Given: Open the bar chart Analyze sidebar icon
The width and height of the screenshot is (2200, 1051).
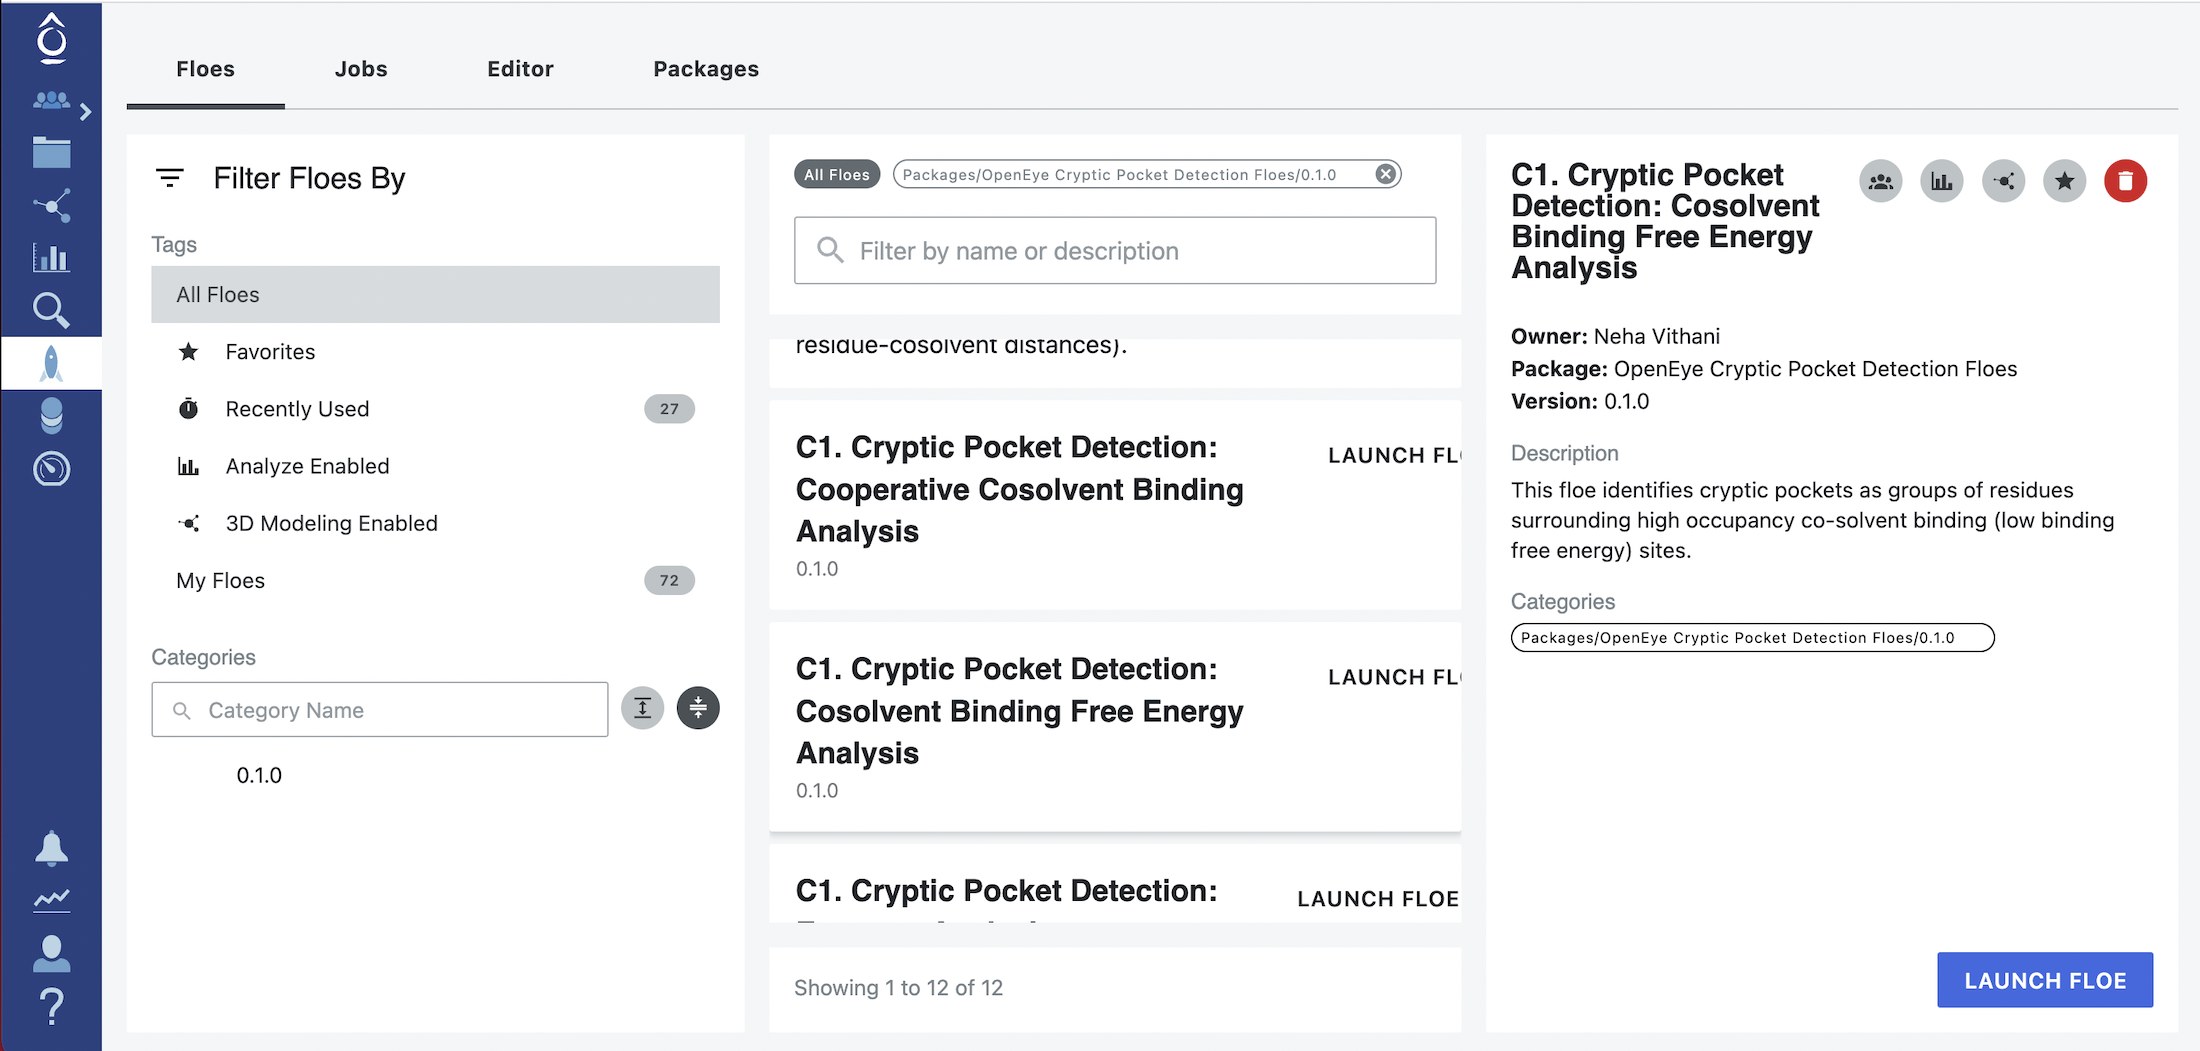Looking at the screenshot, I should tap(51, 257).
